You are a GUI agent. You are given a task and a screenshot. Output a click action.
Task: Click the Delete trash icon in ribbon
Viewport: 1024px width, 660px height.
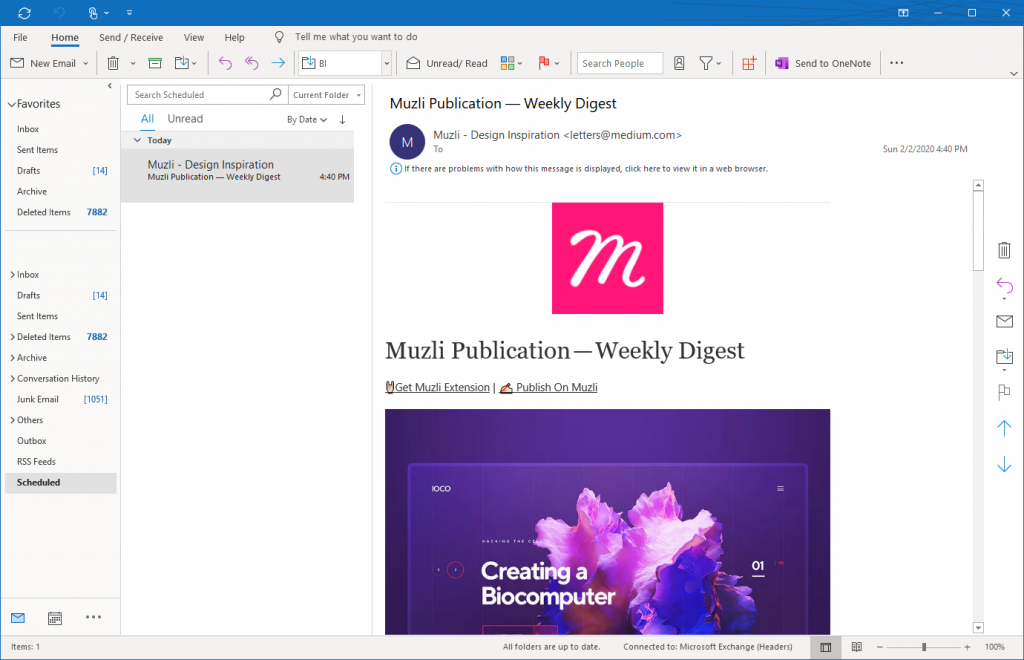[113, 63]
